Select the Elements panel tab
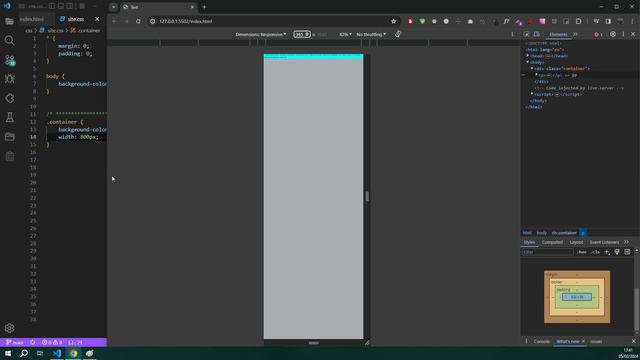Screen dimensions: 640x360 [x=558, y=34]
